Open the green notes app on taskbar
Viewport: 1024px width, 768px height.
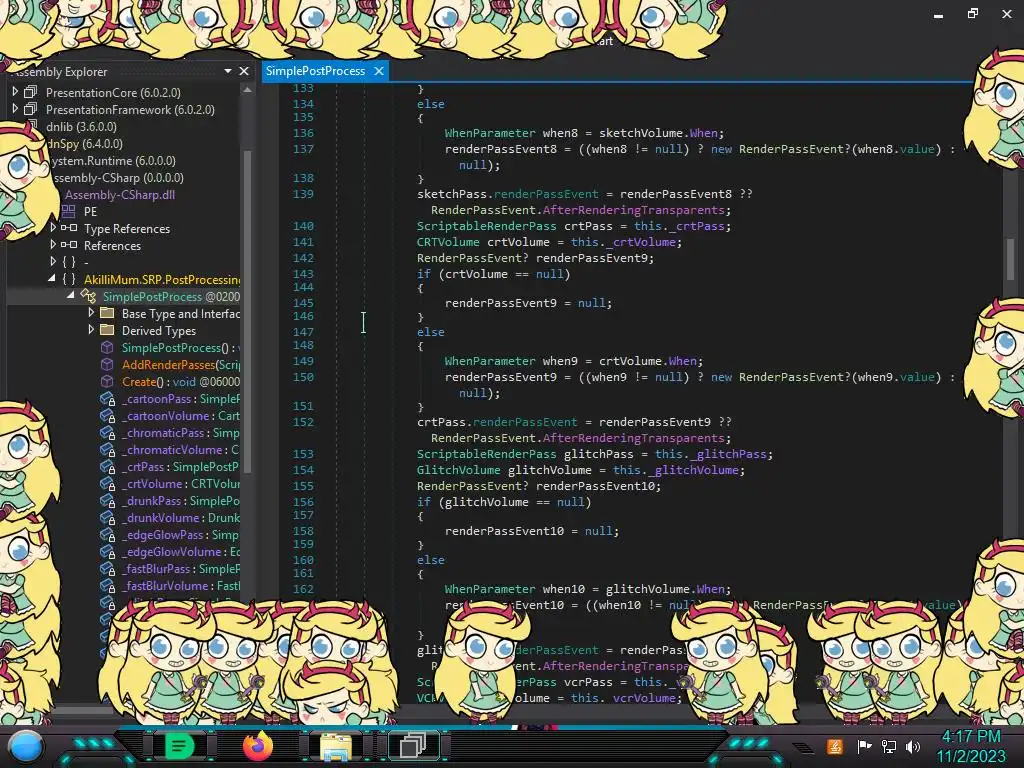click(x=180, y=746)
